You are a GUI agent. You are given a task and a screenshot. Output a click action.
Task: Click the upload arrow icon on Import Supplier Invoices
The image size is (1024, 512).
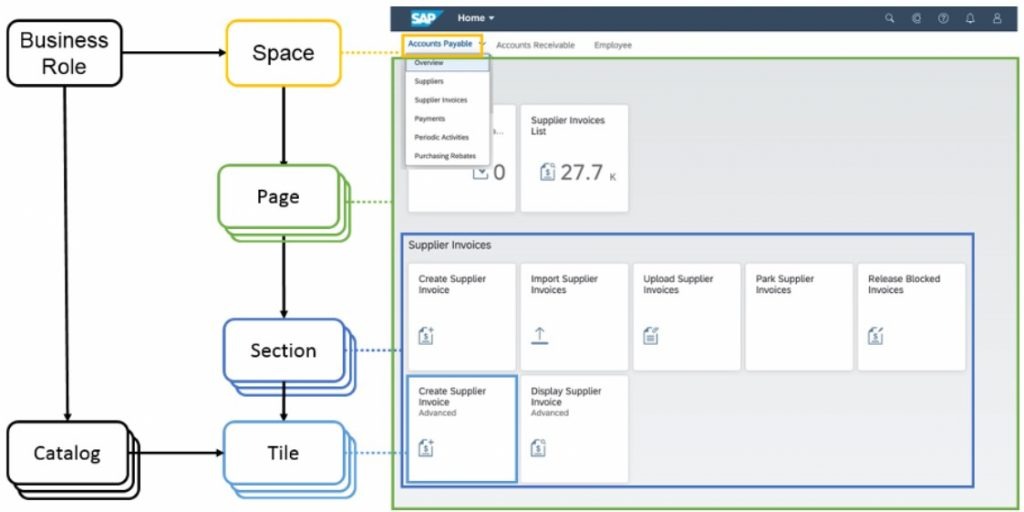pyautogui.click(x=540, y=336)
